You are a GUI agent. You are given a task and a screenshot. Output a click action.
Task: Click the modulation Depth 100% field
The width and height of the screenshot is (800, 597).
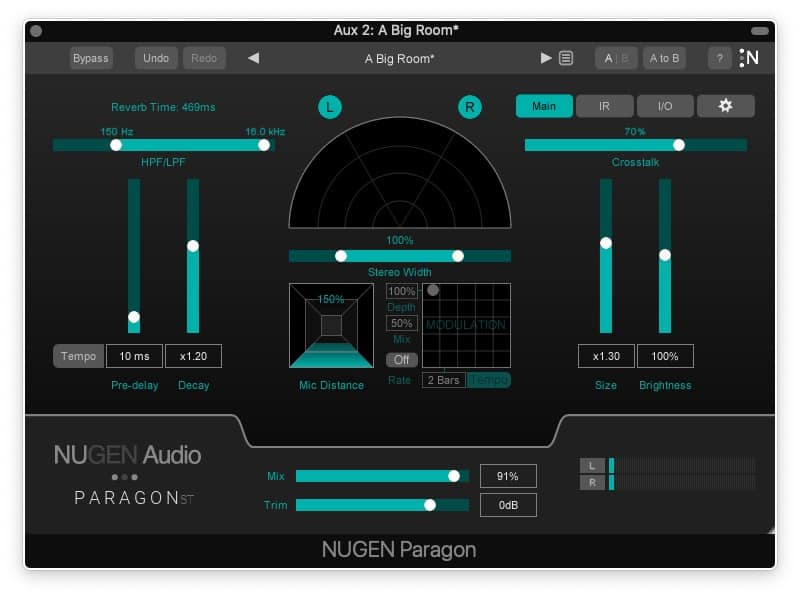point(402,291)
